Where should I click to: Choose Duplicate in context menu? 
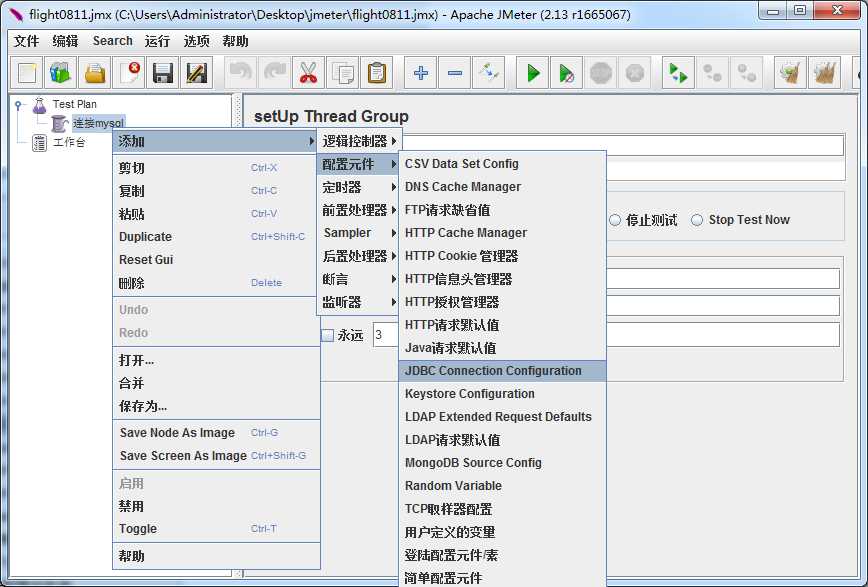point(216,236)
